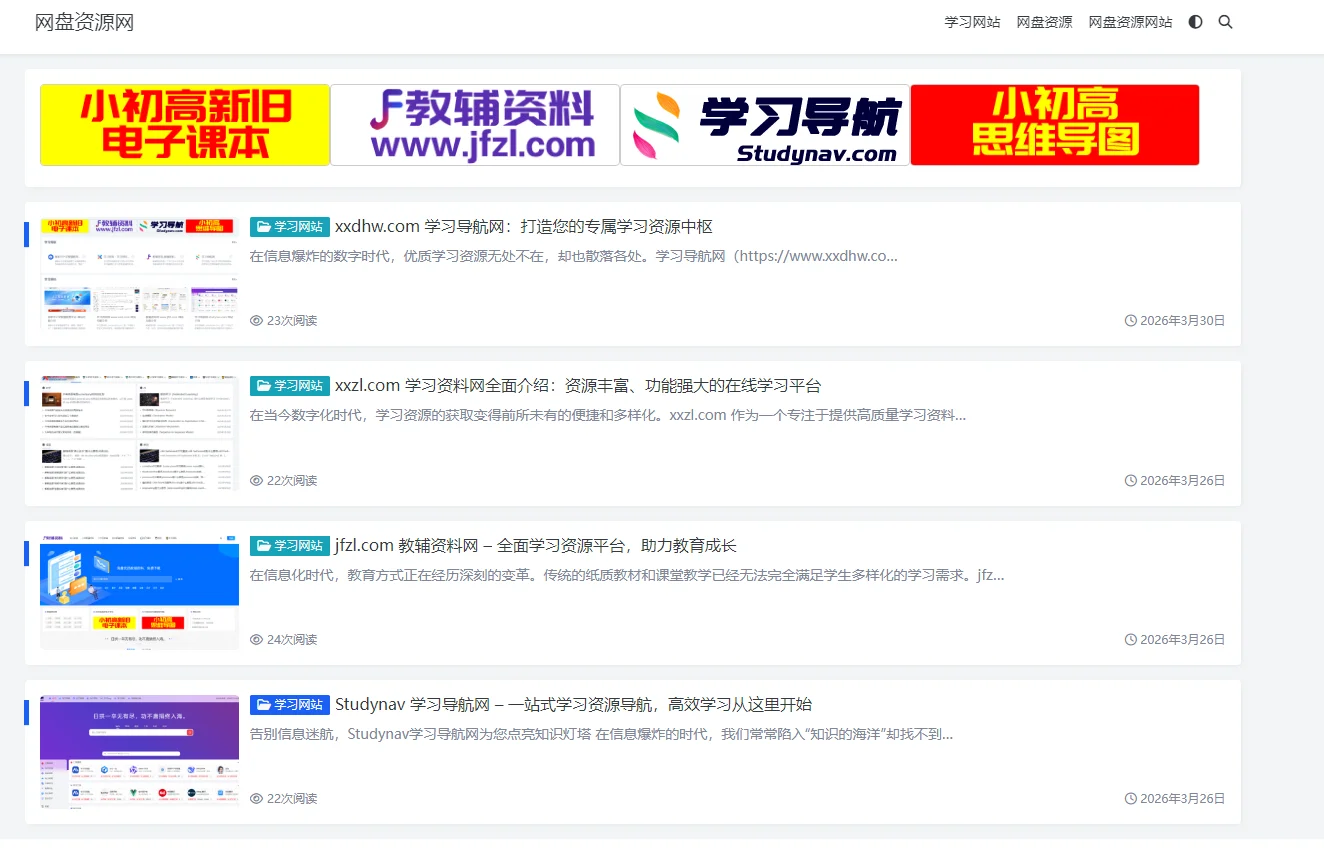Select the 学习网站 navigation menu item

point(971,21)
